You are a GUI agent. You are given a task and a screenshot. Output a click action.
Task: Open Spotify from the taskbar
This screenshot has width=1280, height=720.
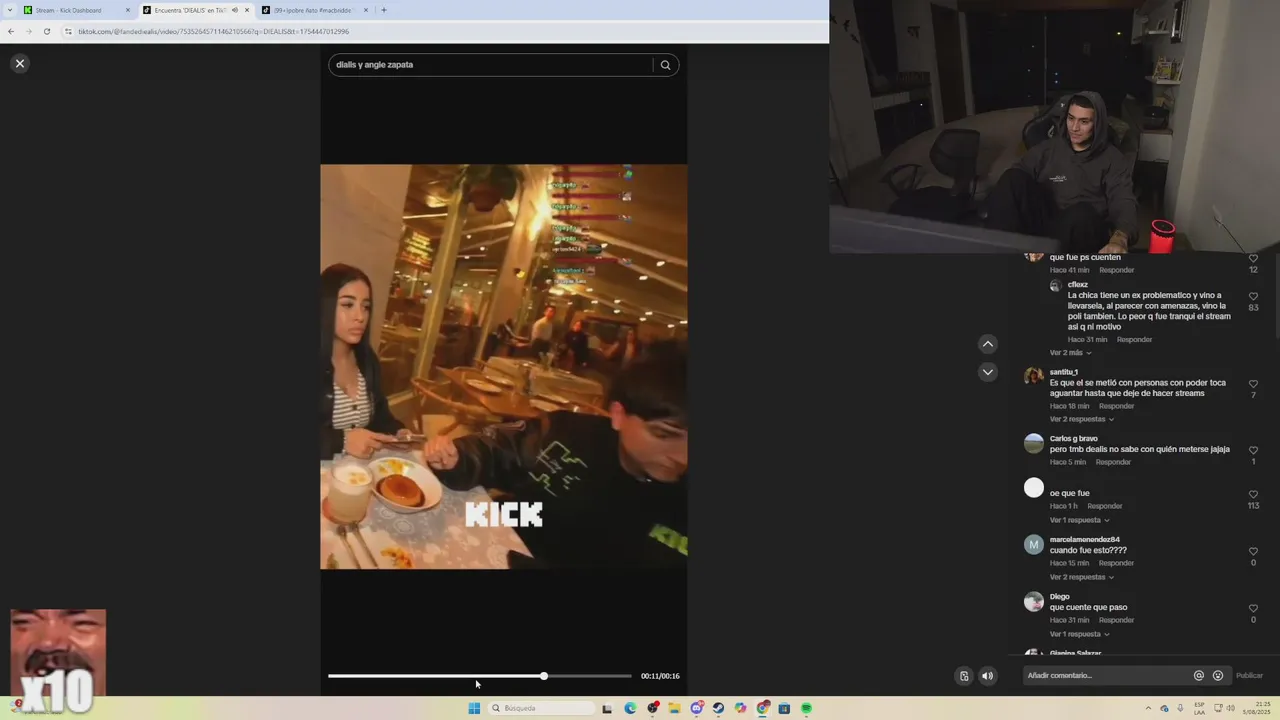pyautogui.click(x=806, y=708)
